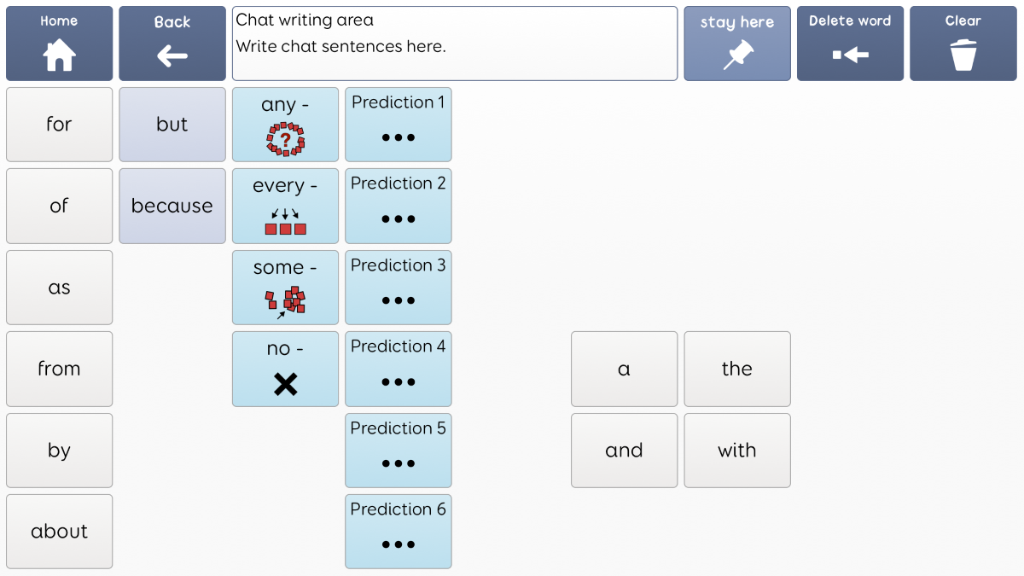Delete the last word

tap(850, 44)
